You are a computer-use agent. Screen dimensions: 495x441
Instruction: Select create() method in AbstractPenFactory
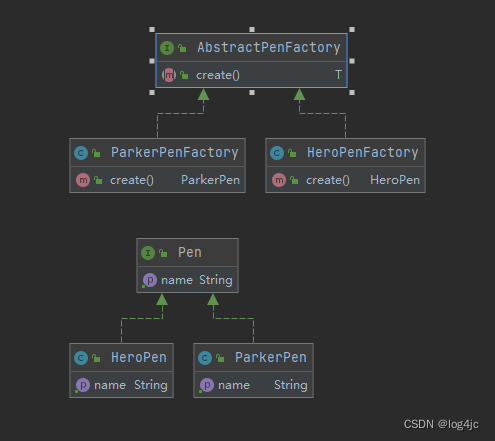point(218,75)
